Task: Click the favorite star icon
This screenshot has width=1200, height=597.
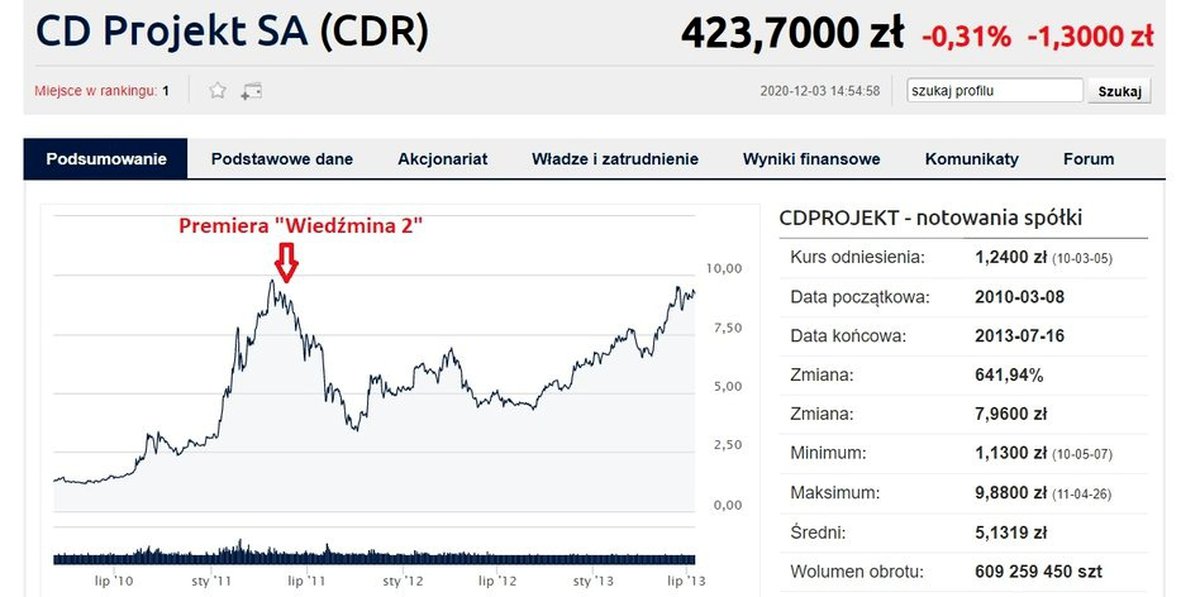Action: coord(217,91)
